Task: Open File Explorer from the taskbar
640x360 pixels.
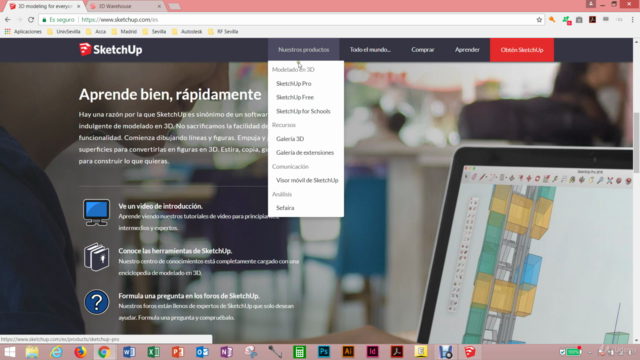Action: coord(32,352)
